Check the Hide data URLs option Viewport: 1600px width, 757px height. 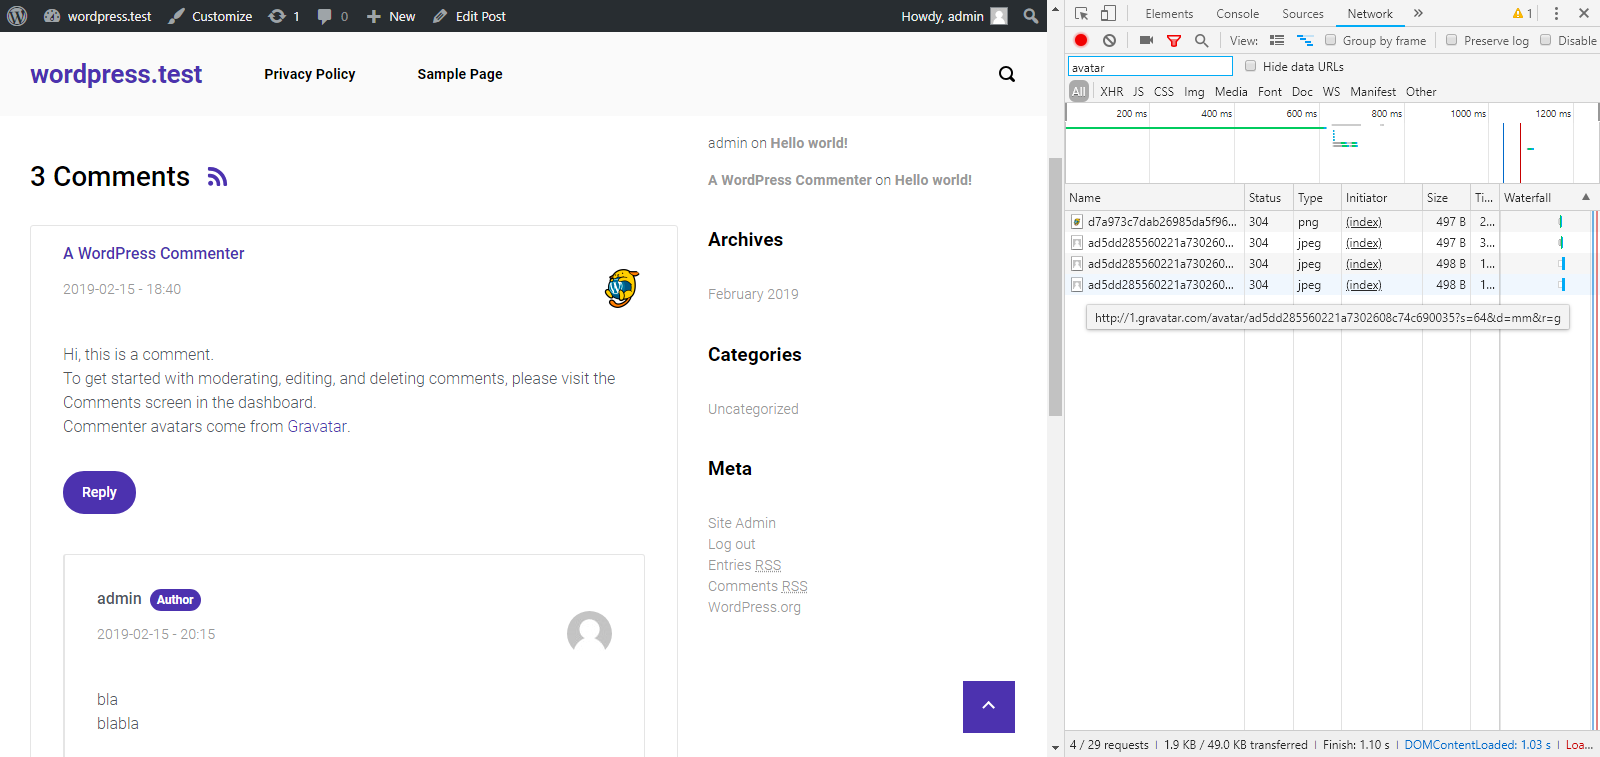[1250, 66]
